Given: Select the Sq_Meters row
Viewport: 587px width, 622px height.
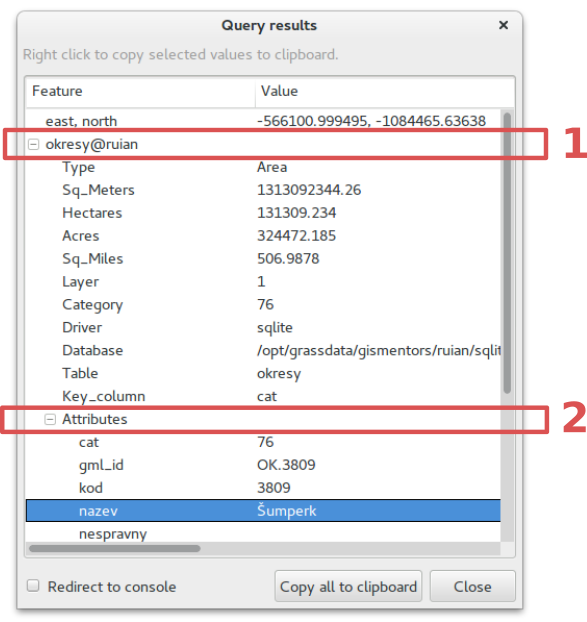Looking at the screenshot, I should pyautogui.click(x=263, y=190).
